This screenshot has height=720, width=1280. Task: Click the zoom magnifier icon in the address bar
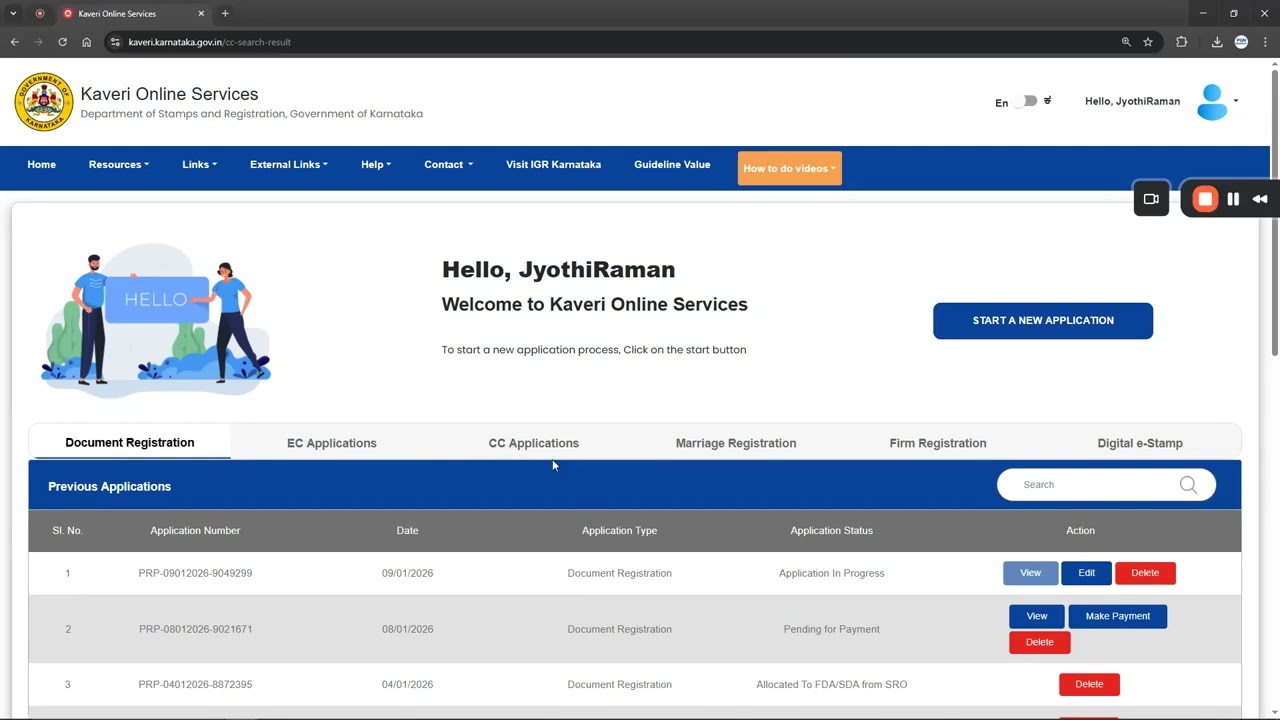[1126, 42]
